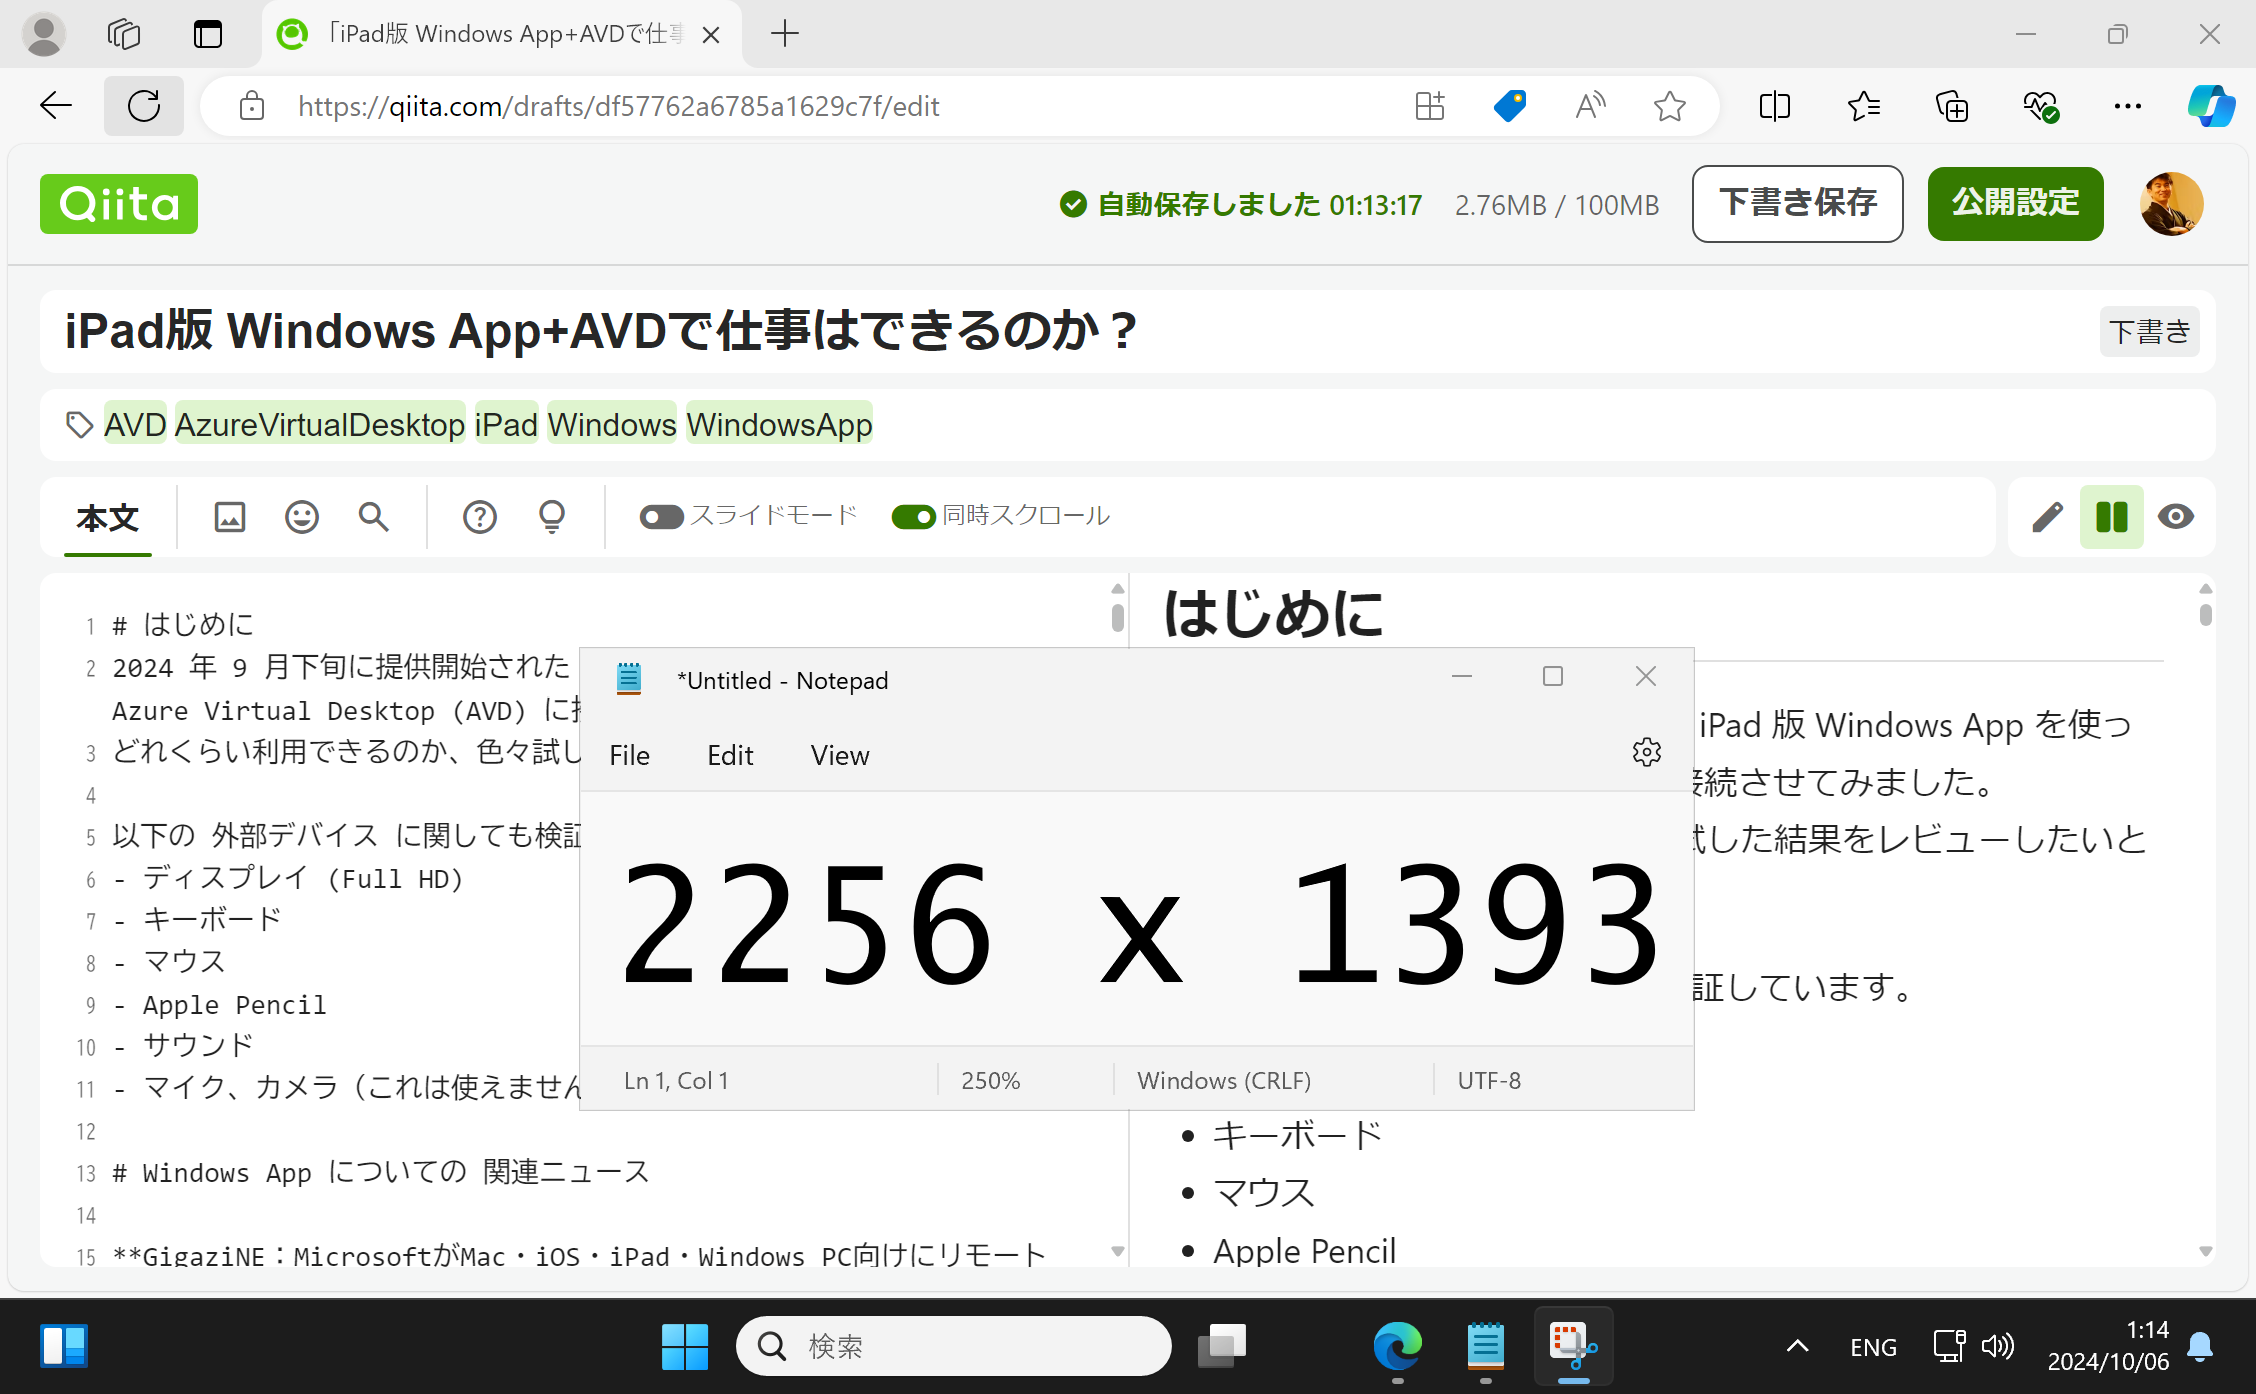2256x1394 pixels.
Task: Open the emoji picker
Action: (301, 517)
